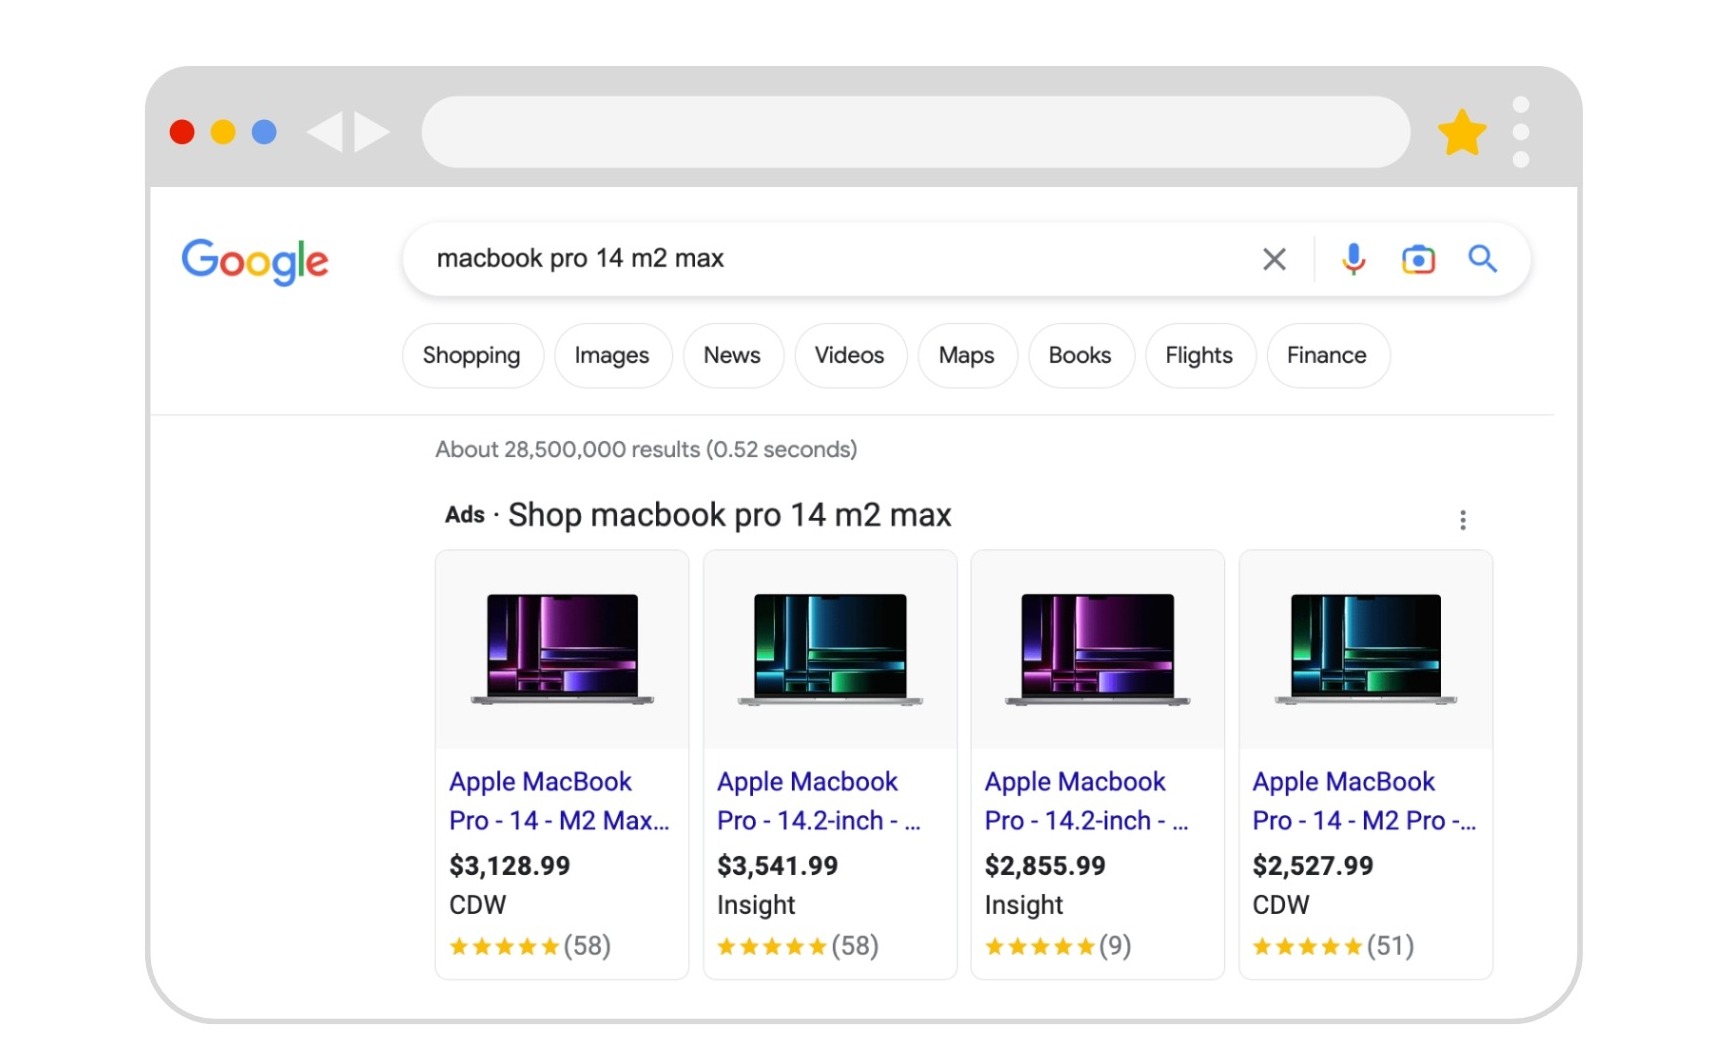Clear the search query with X icon
Screen dimensions: 1724x1061
click(x=1274, y=260)
